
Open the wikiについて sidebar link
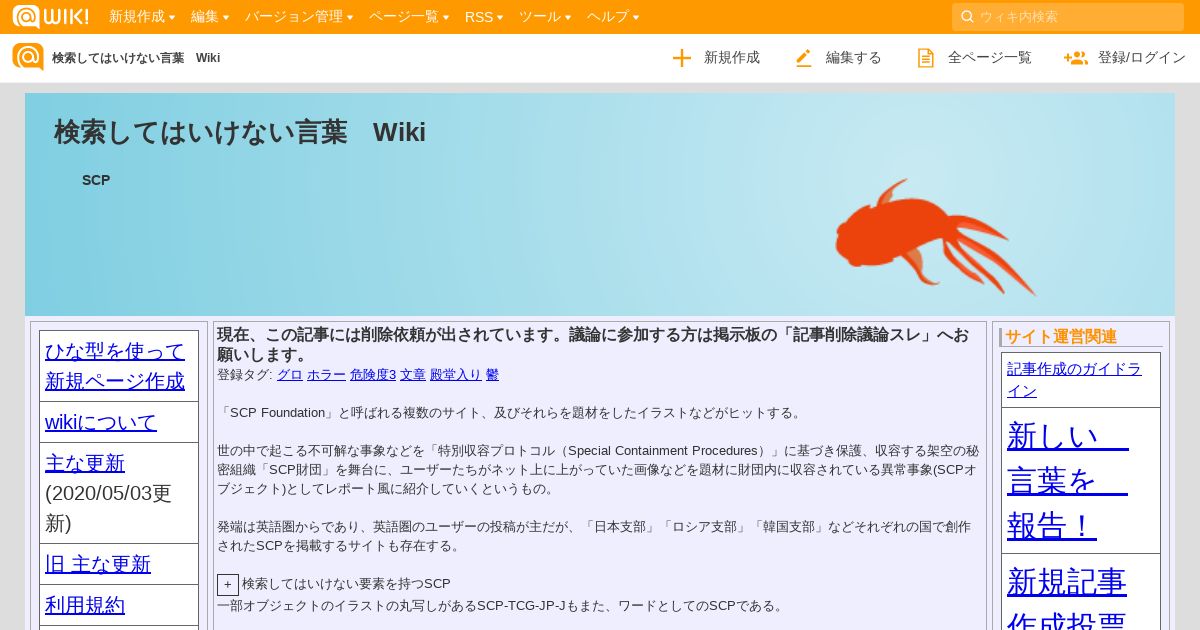point(101,422)
